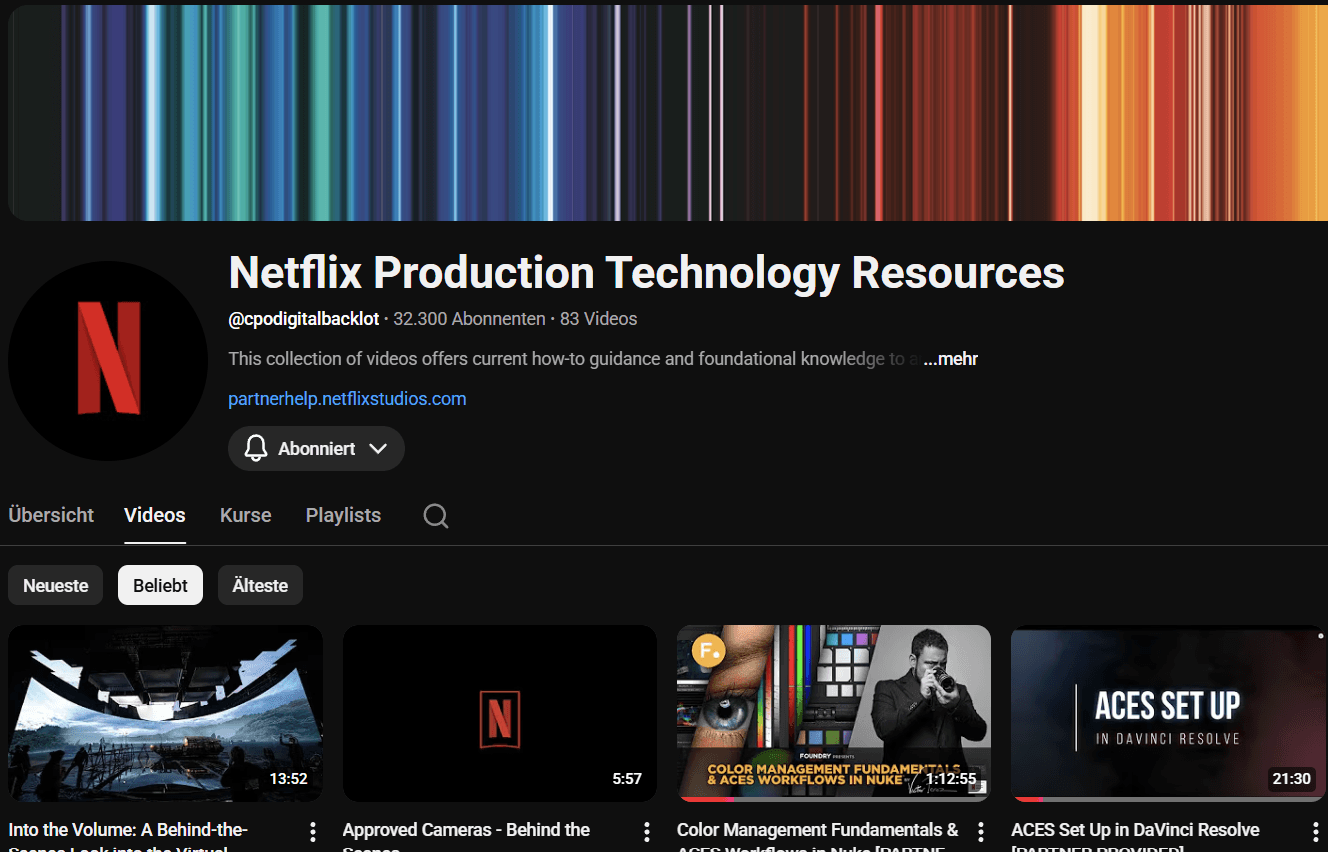Click the Netflix Production Technology Resources title
Screen dimensions: 1328x852
point(646,272)
